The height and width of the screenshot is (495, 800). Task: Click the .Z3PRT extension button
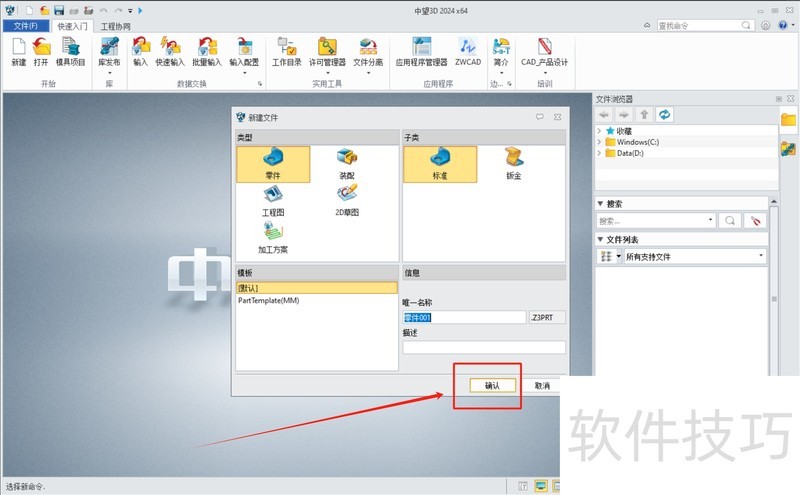[547, 317]
